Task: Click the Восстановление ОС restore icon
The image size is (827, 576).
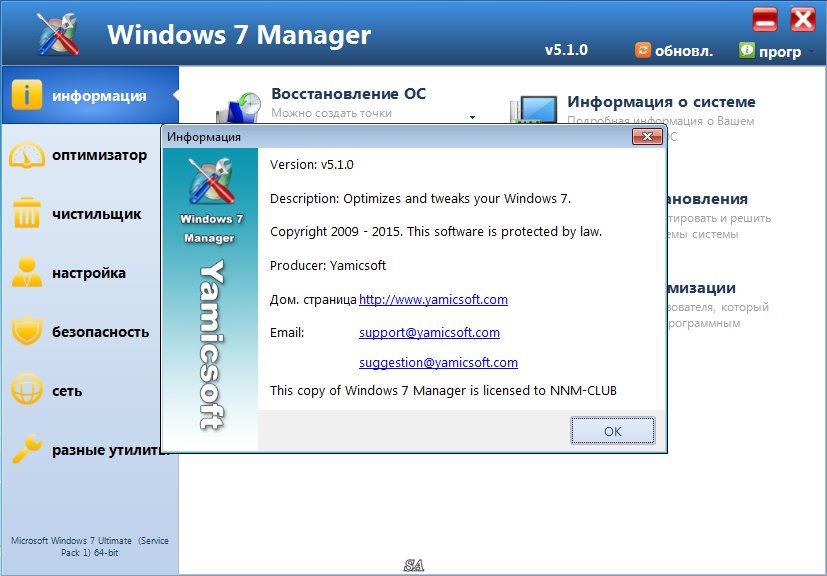Action: pos(239,108)
